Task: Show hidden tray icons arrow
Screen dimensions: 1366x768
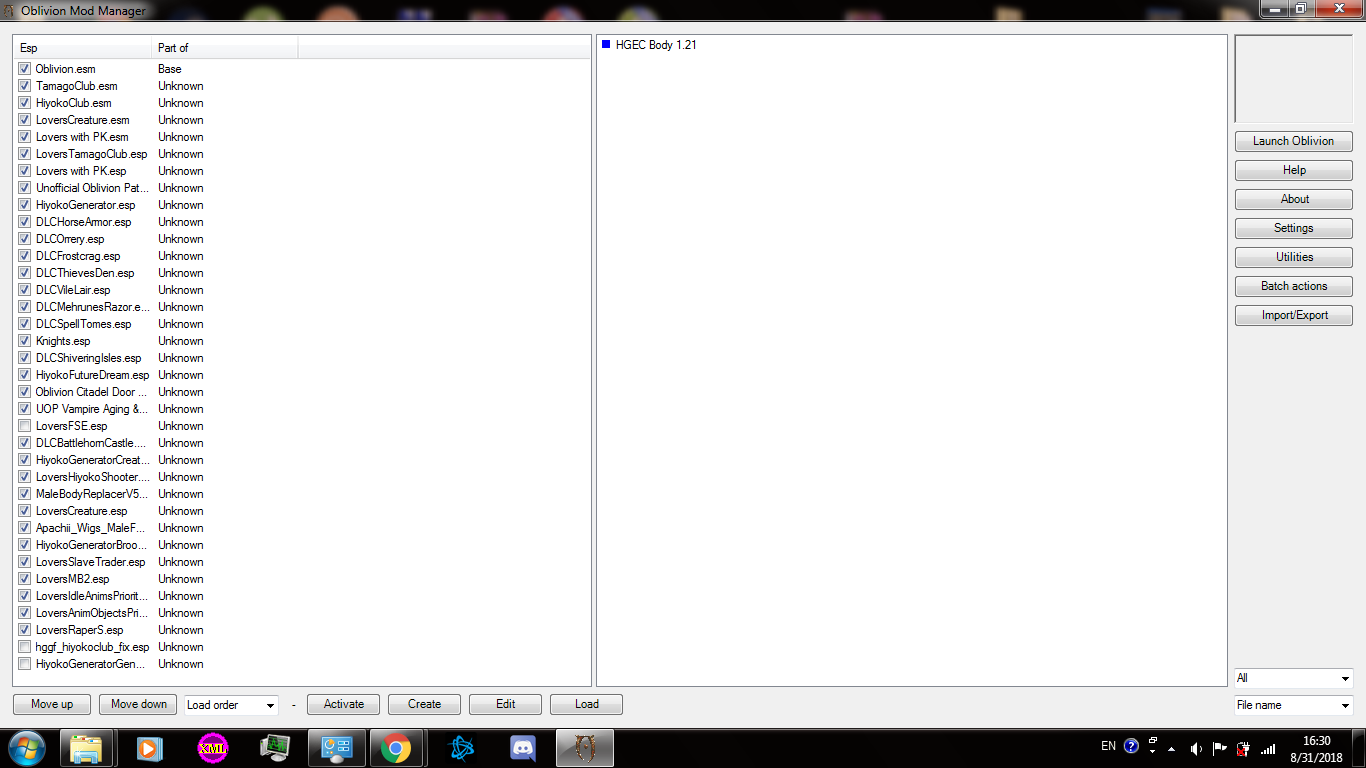Action: 1172,748
